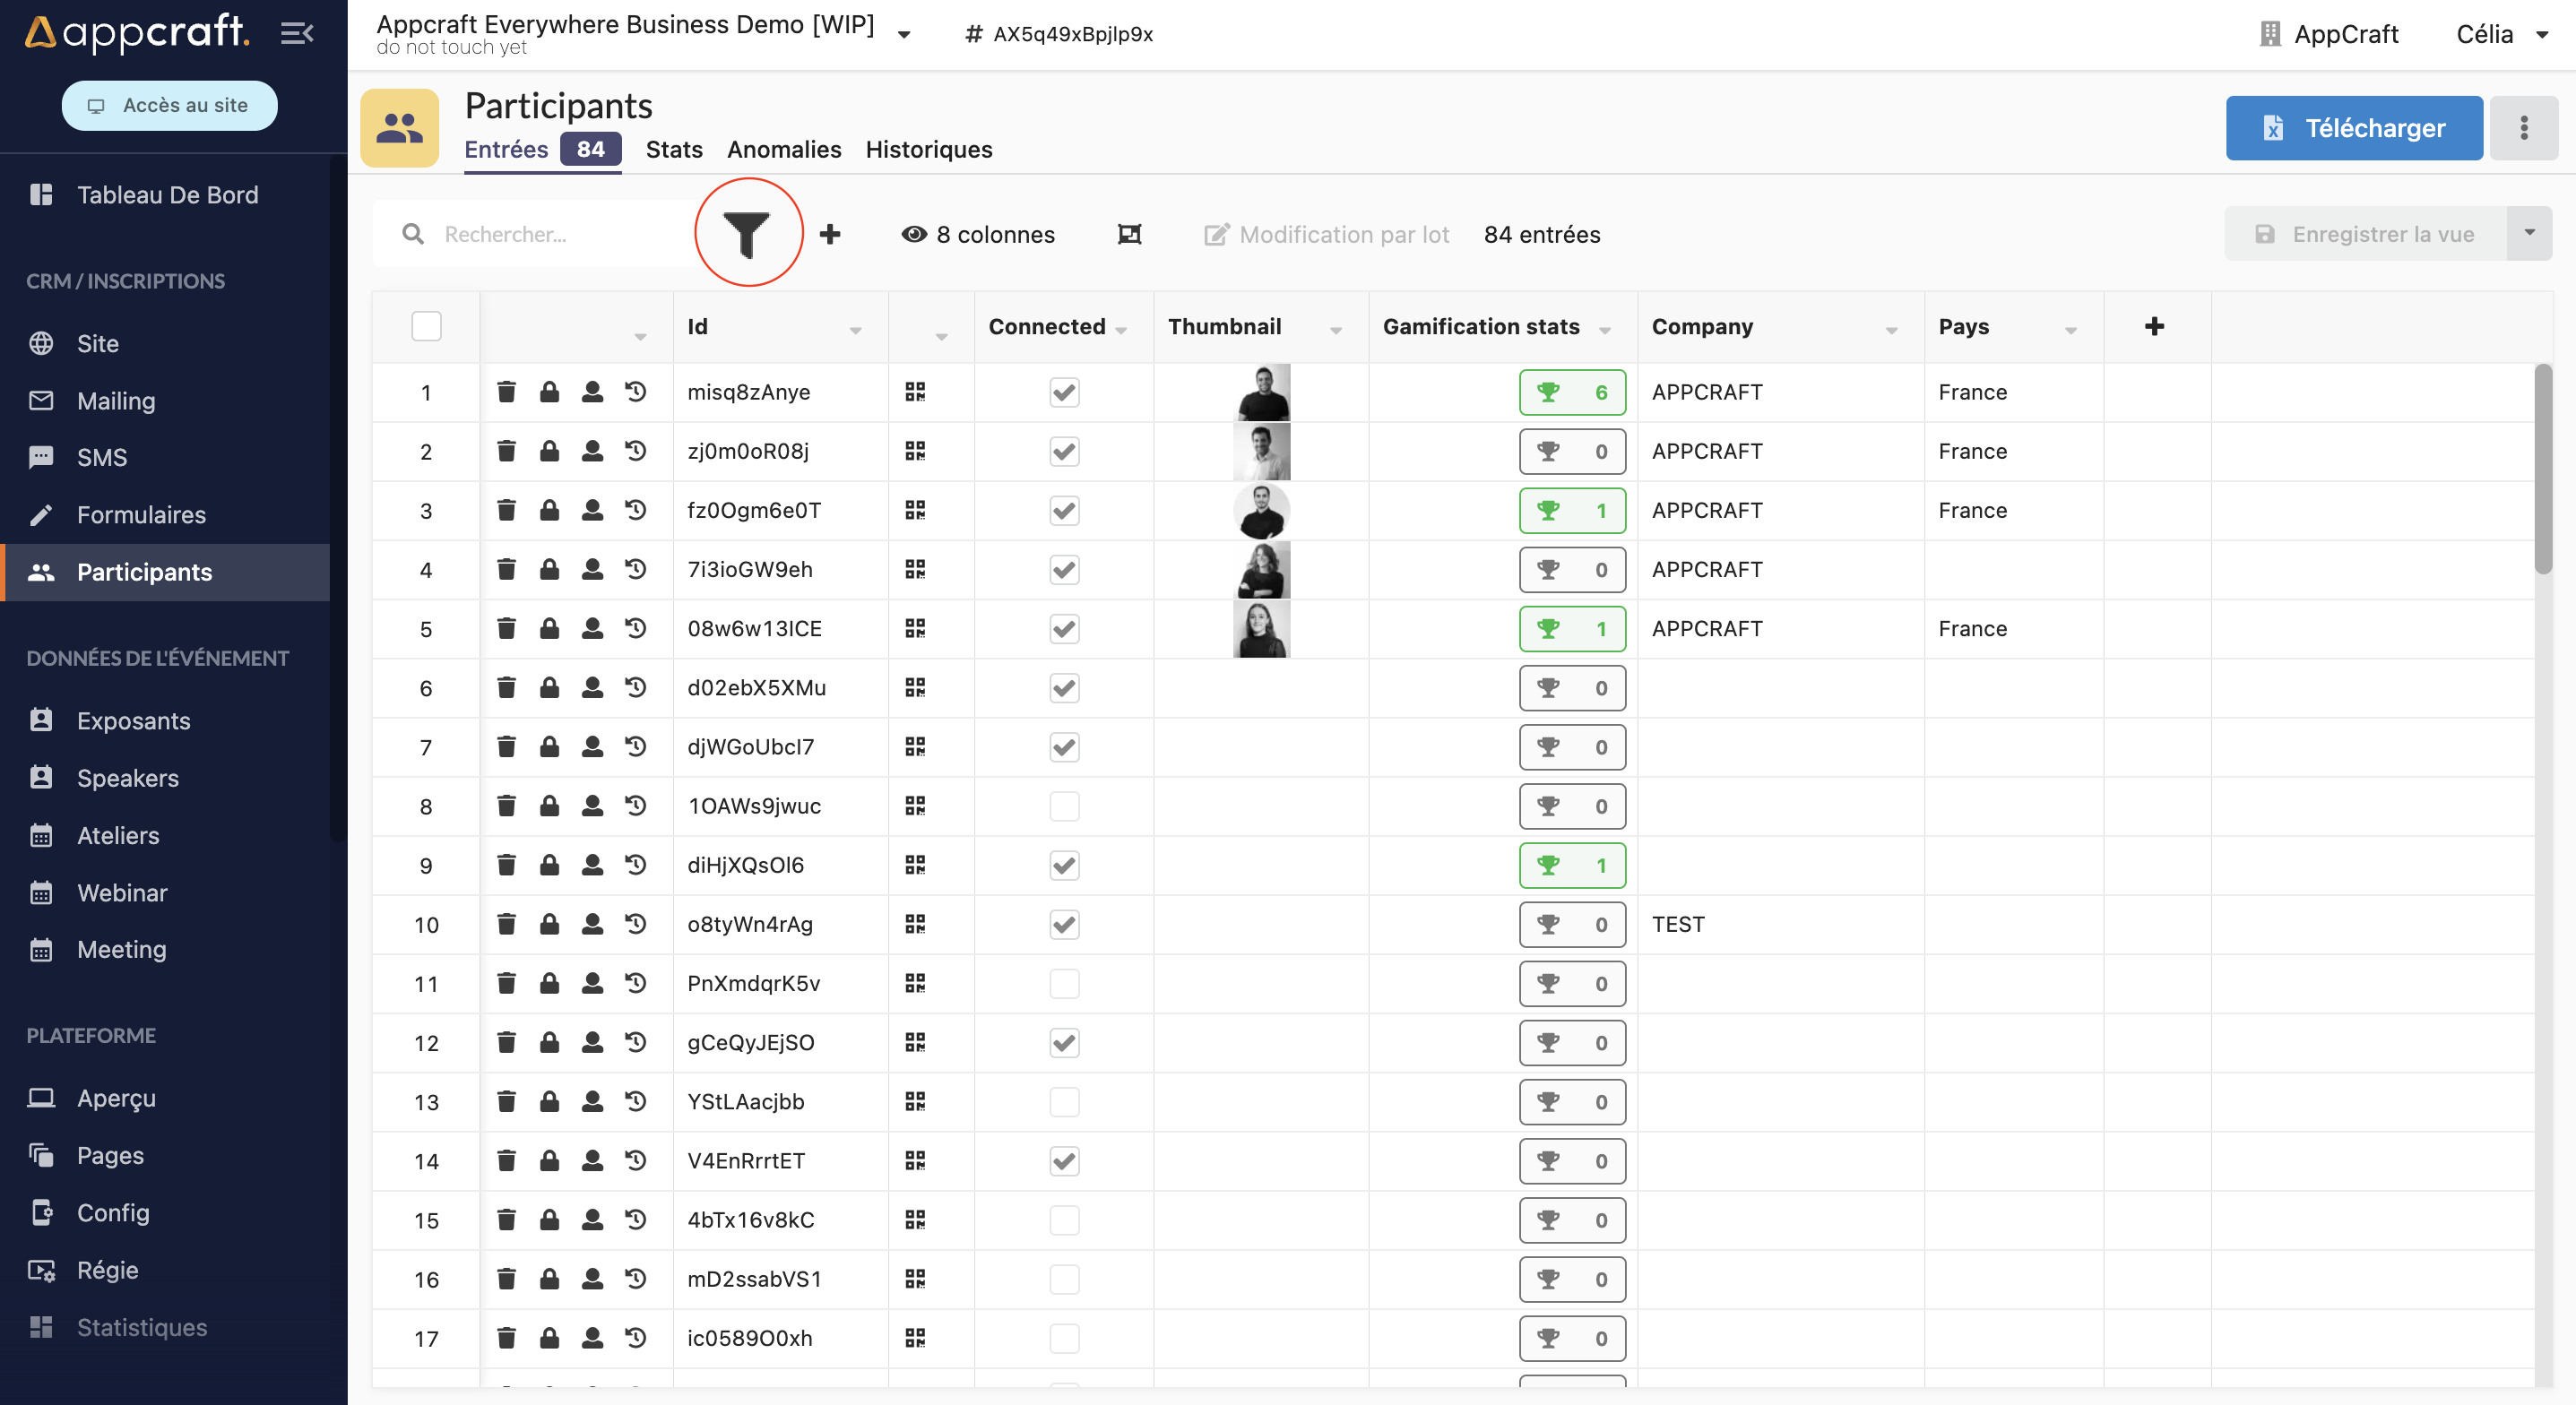Expand the Connected column dropdown
Screen dimensions: 2576x1405
1127,329
